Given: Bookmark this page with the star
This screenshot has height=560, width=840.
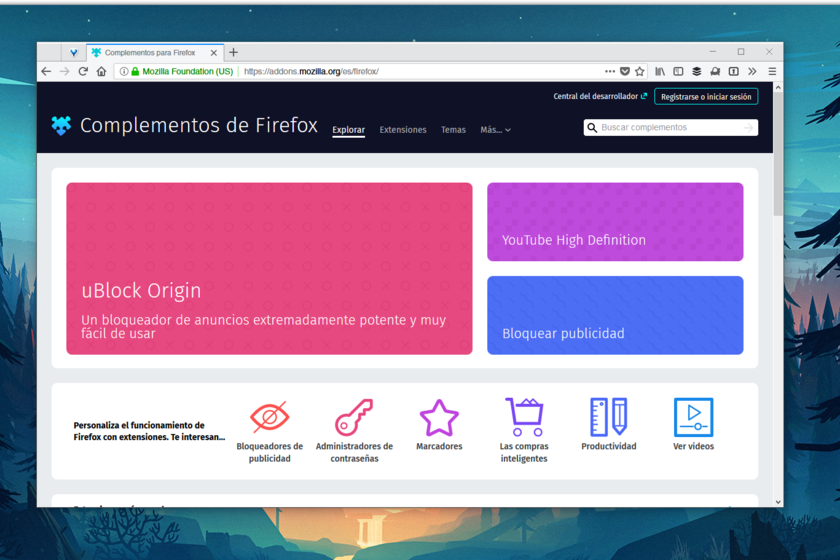Looking at the screenshot, I should (x=640, y=71).
